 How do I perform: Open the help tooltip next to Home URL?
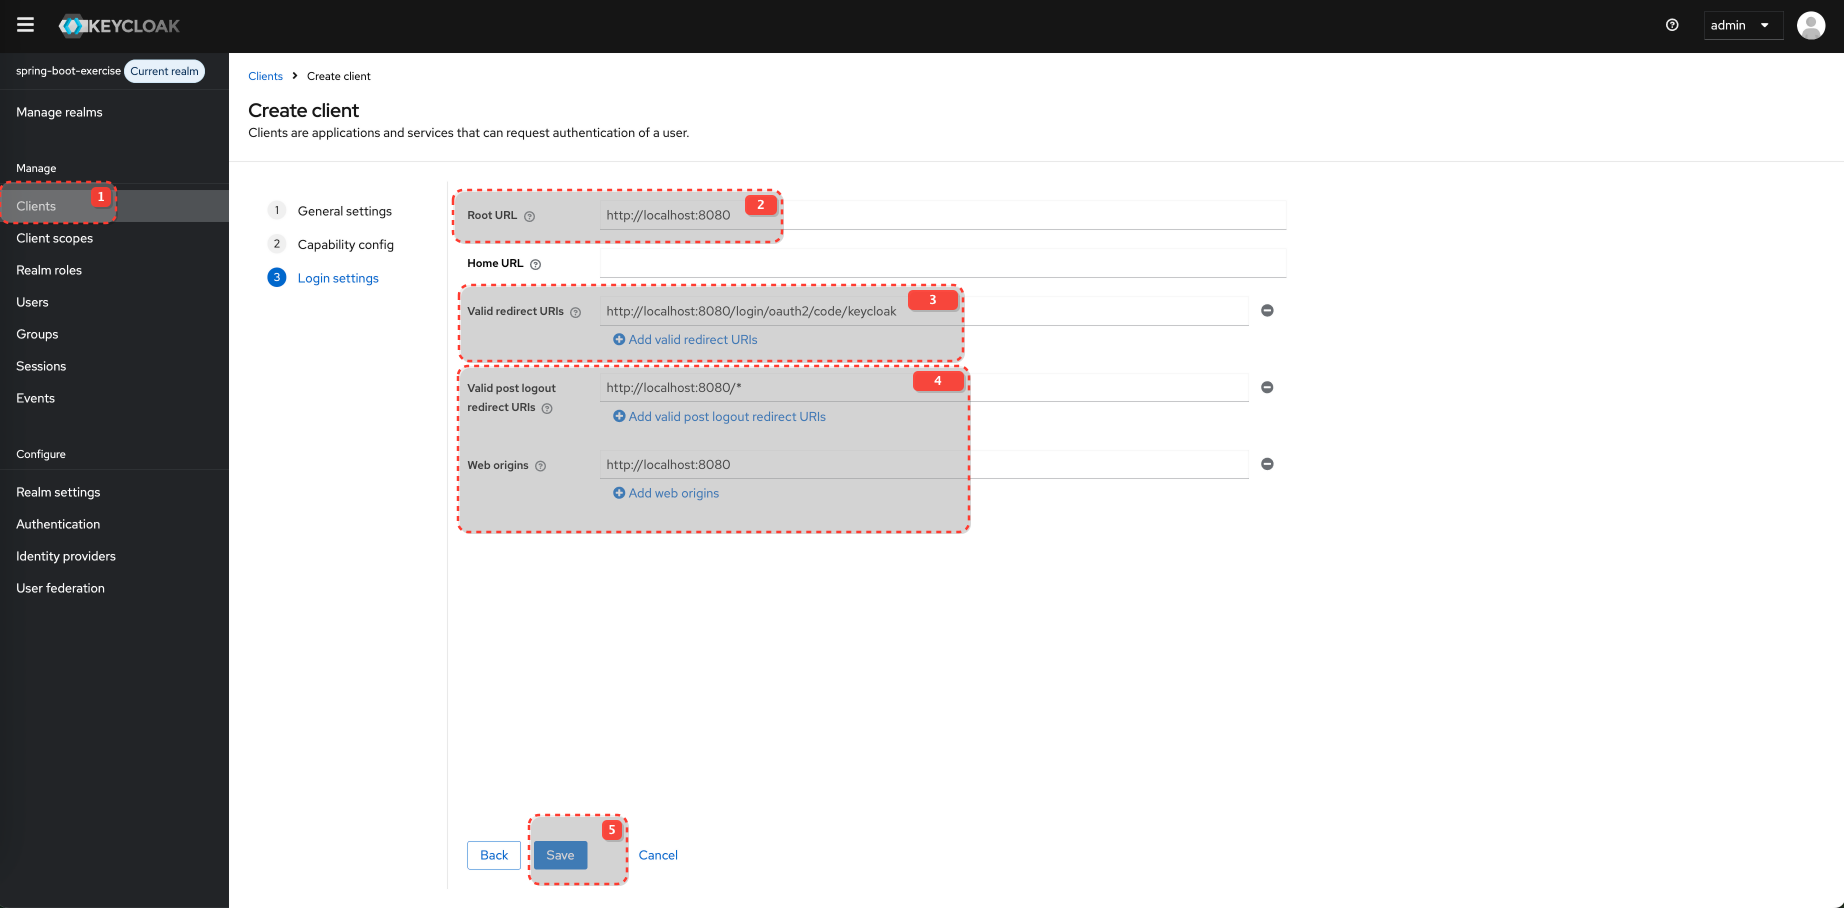pyautogui.click(x=535, y=263)
